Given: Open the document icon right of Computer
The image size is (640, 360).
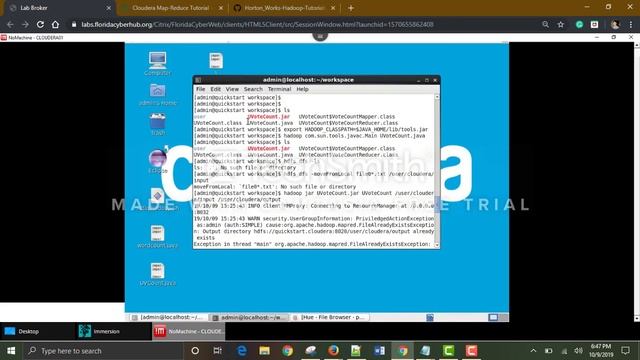Looking at the screenshot, I should point(216,61).
